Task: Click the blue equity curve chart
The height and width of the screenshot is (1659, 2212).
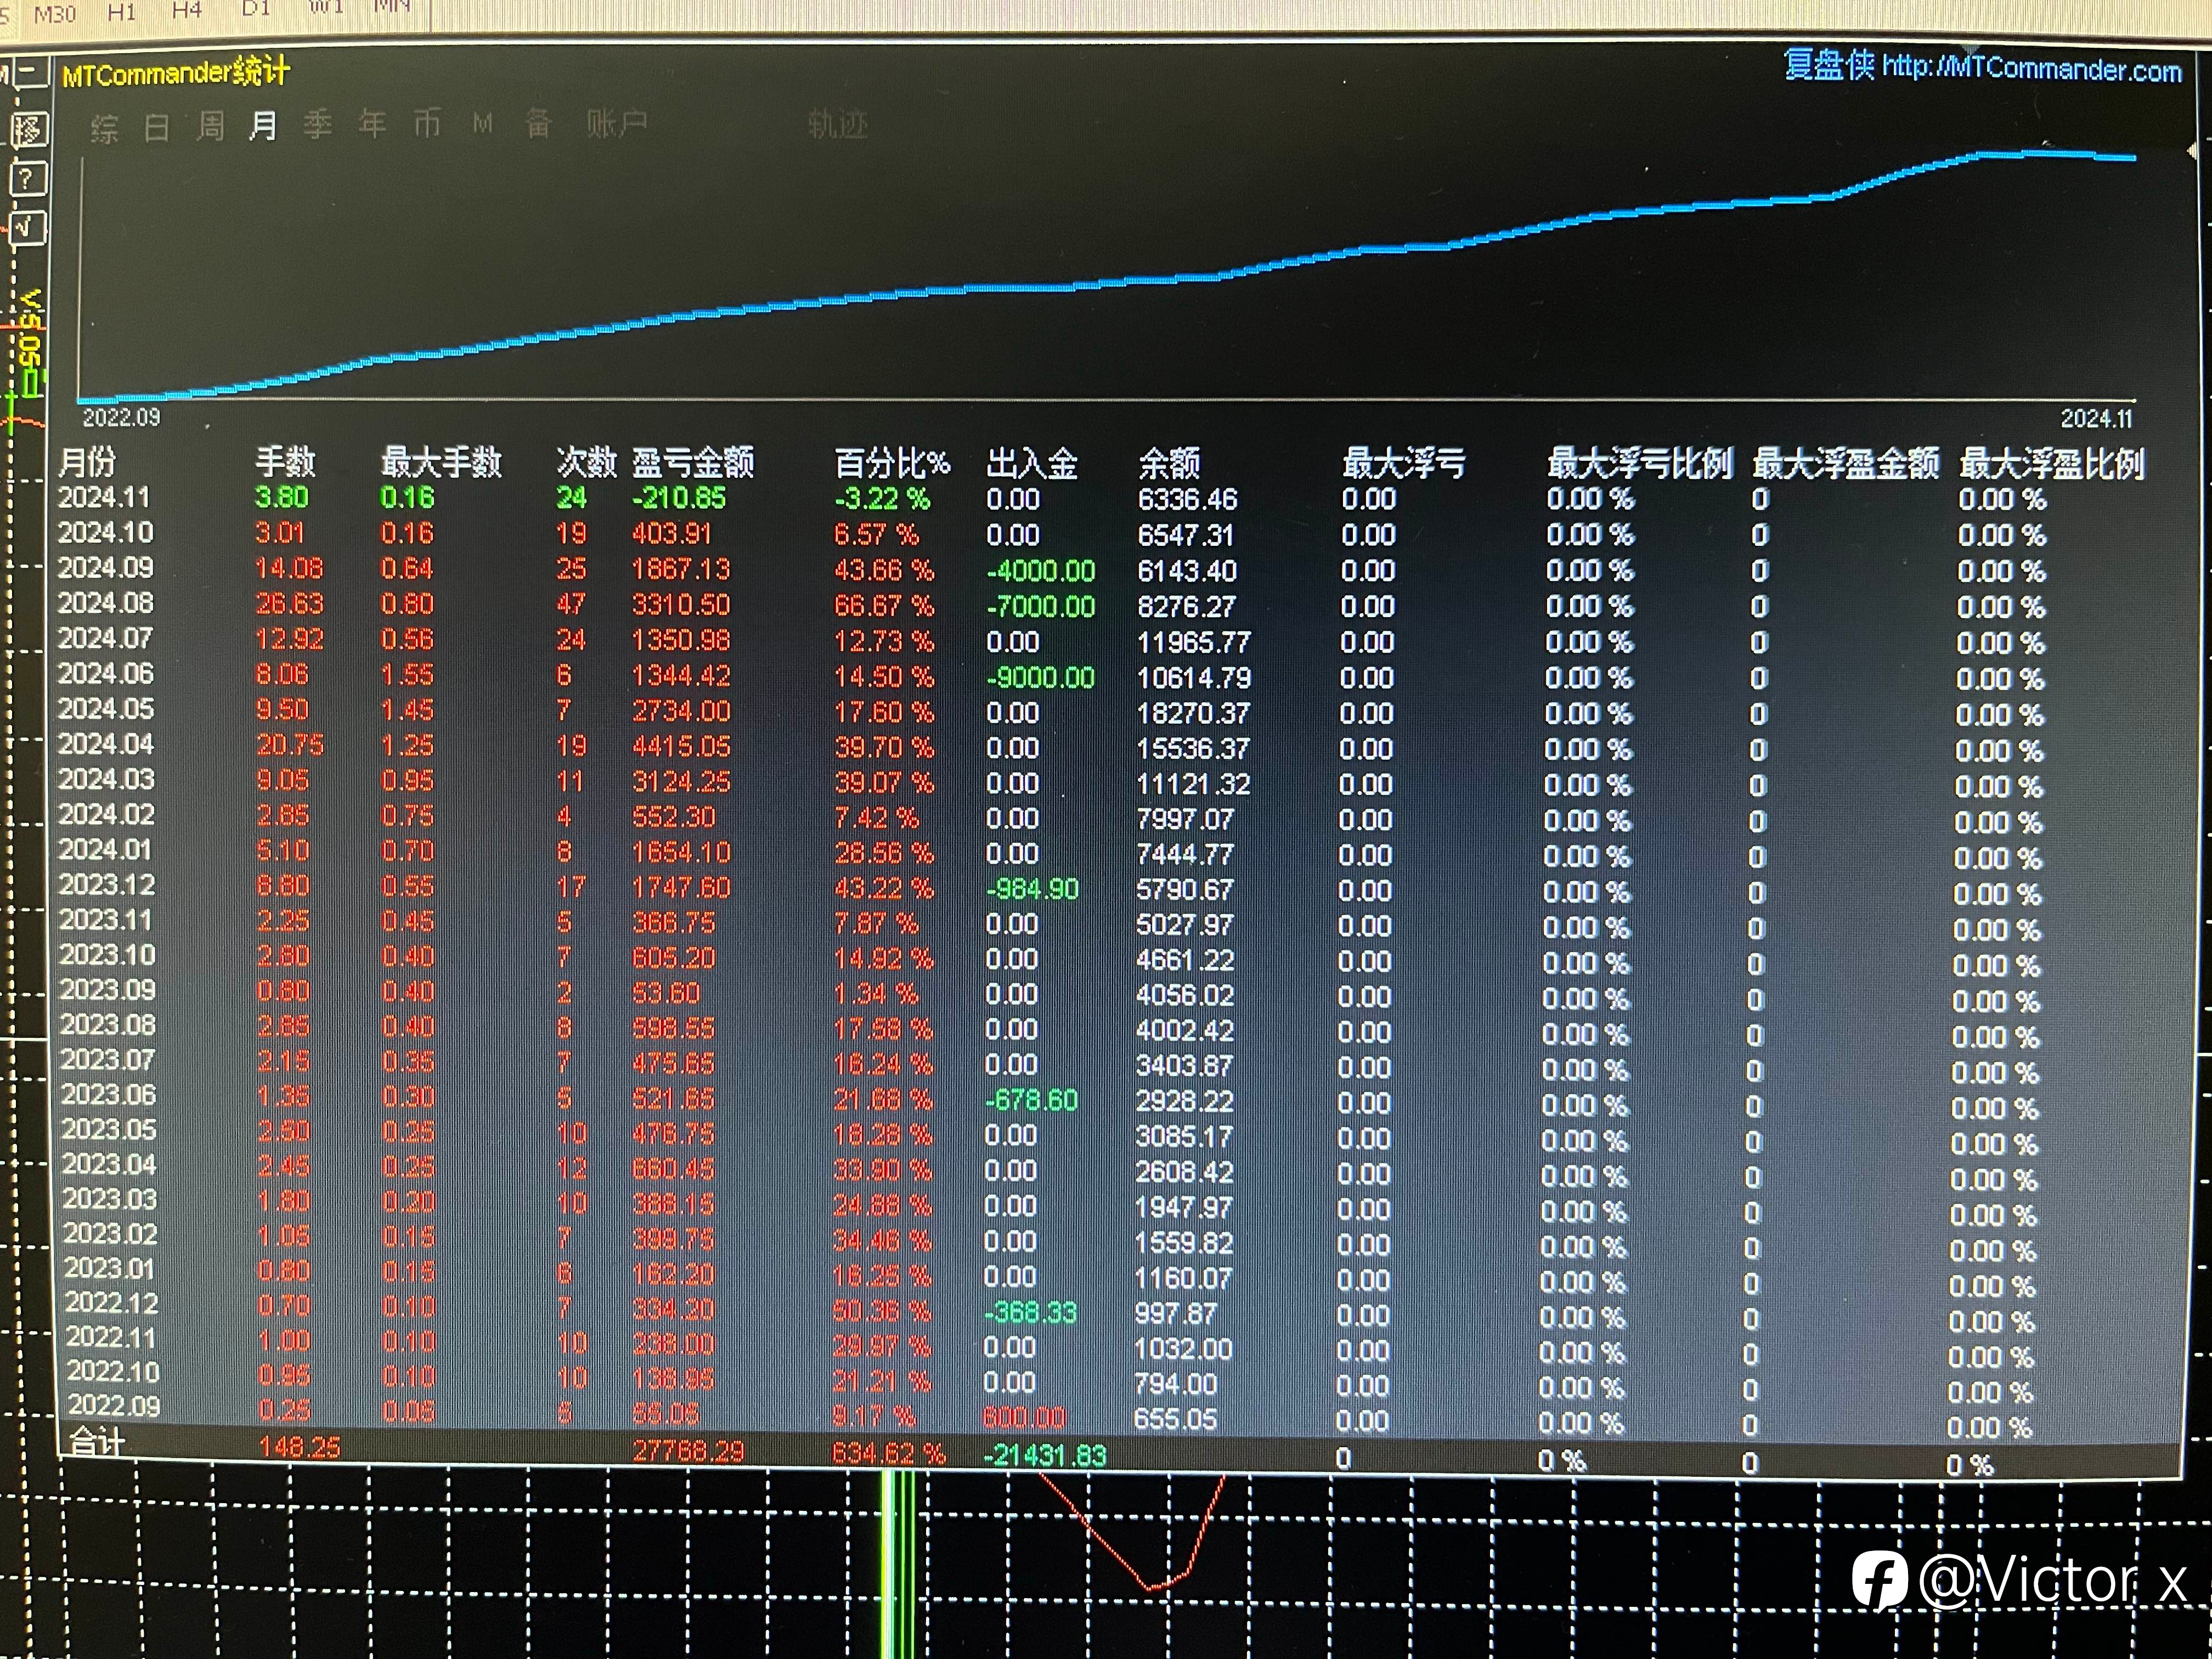Action: (x=1107, y=277)
